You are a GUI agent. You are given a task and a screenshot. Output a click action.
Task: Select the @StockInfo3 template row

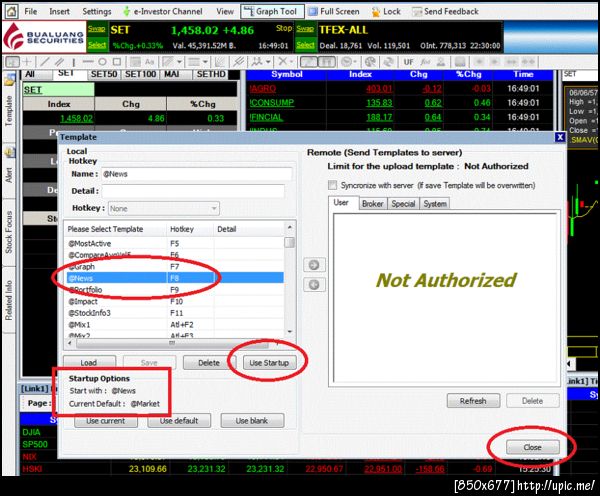[174, 313]
